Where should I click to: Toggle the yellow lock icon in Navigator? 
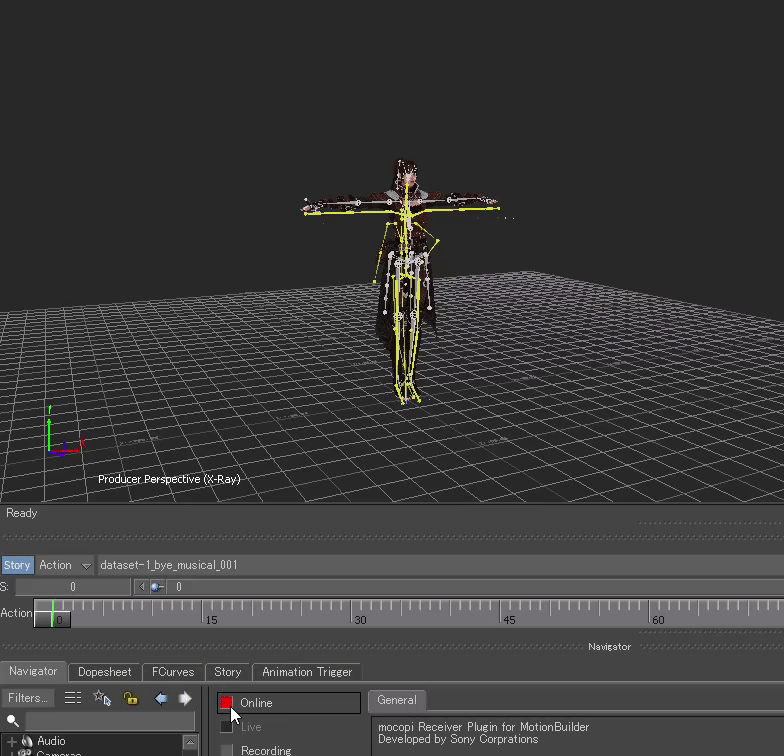coord(130,698)
